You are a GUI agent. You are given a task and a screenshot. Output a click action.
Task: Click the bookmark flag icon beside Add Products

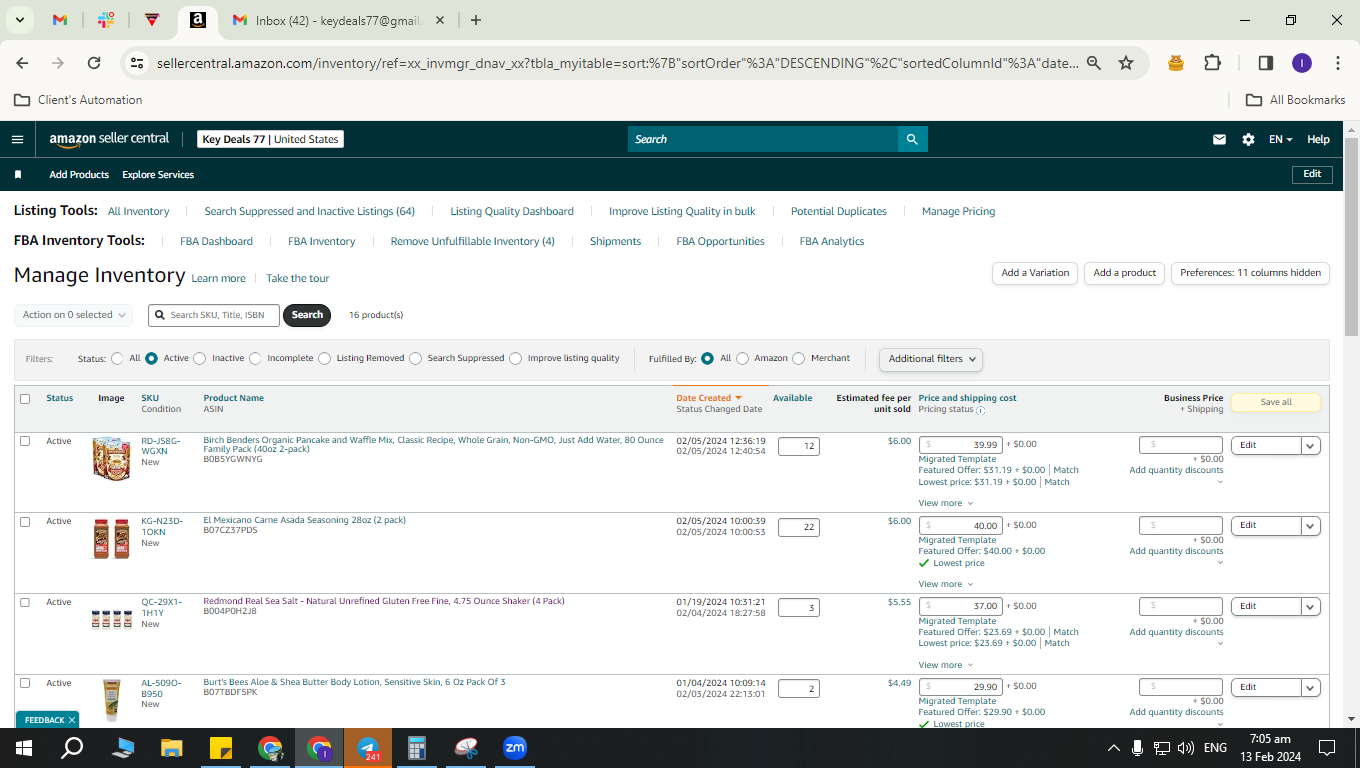click(18, 174)
